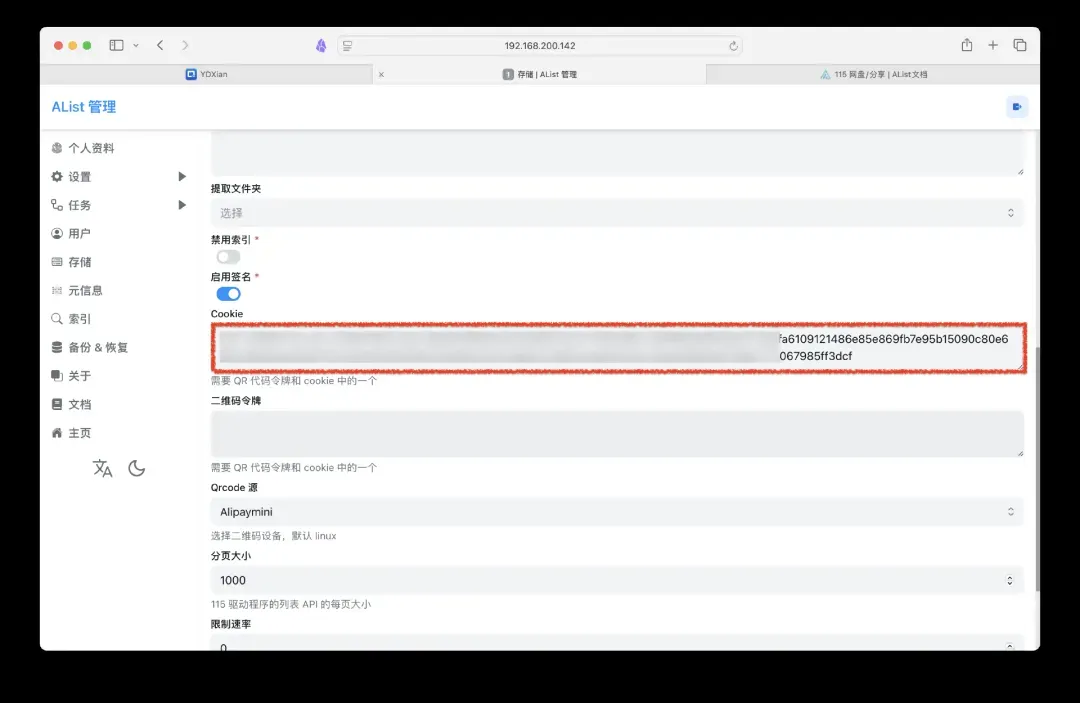Open the Qrcode 源 Alipaymini dropdown

(x=616, y=512)
